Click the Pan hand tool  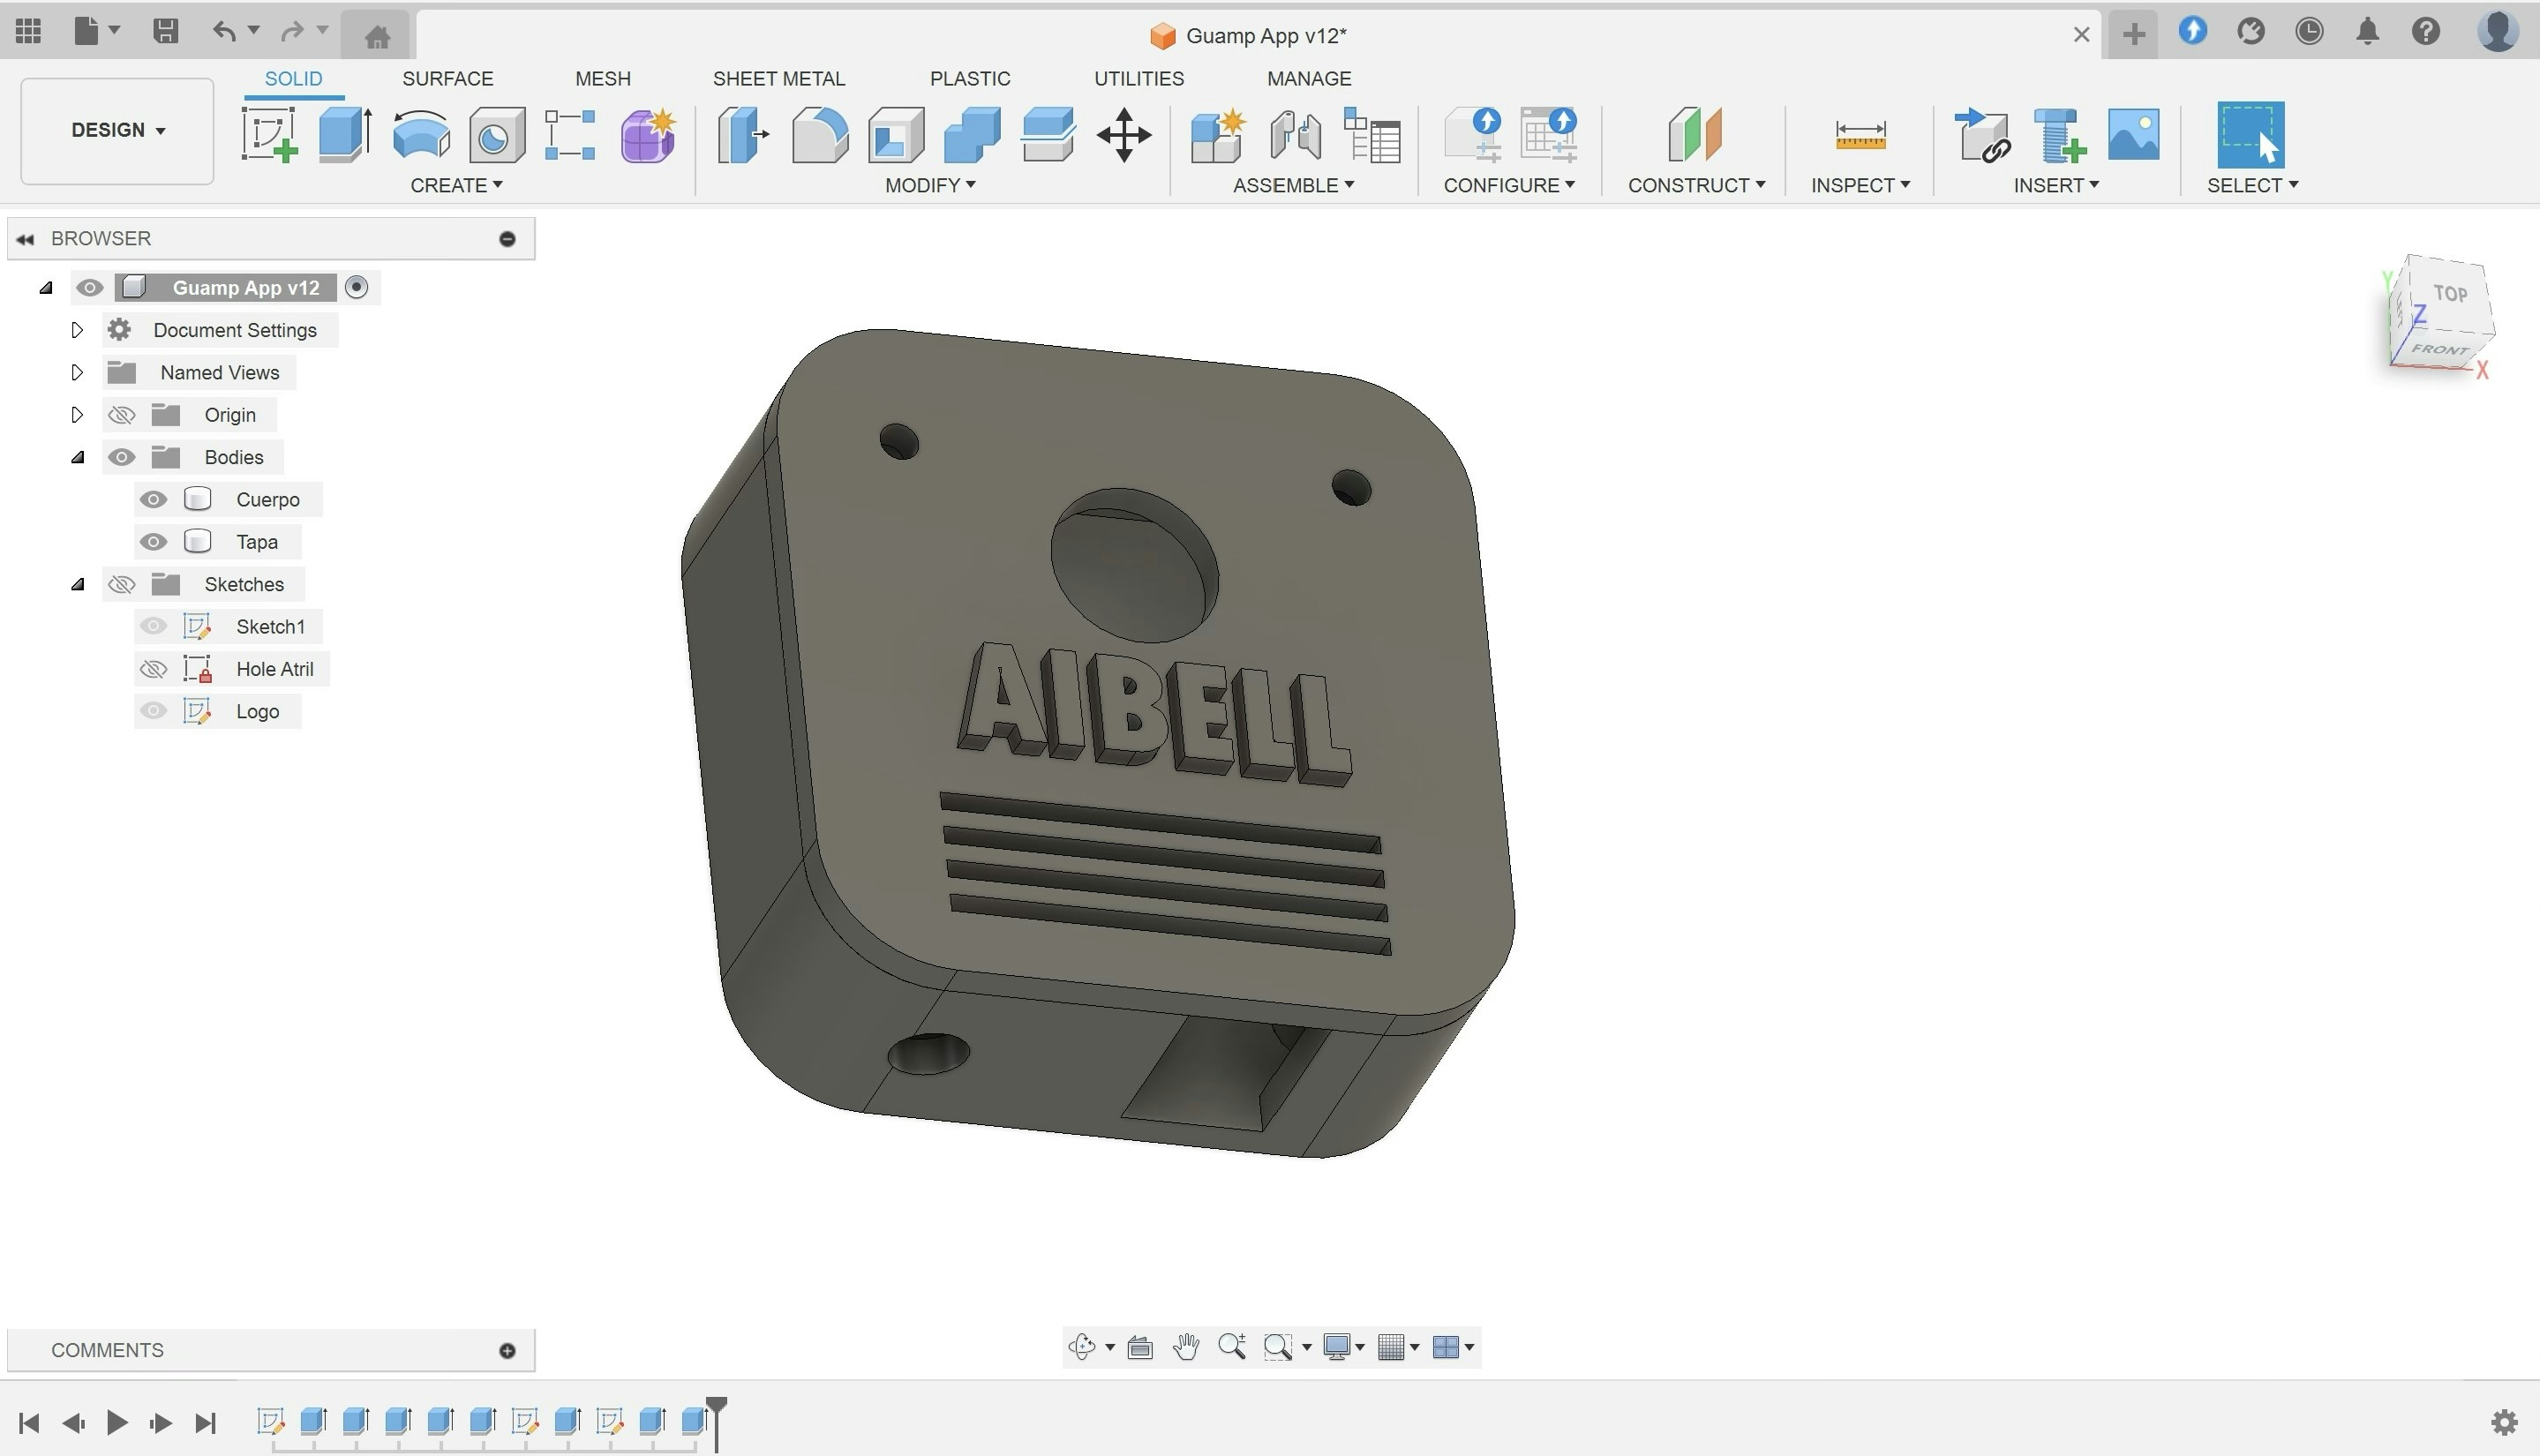coord(1186,1347)
